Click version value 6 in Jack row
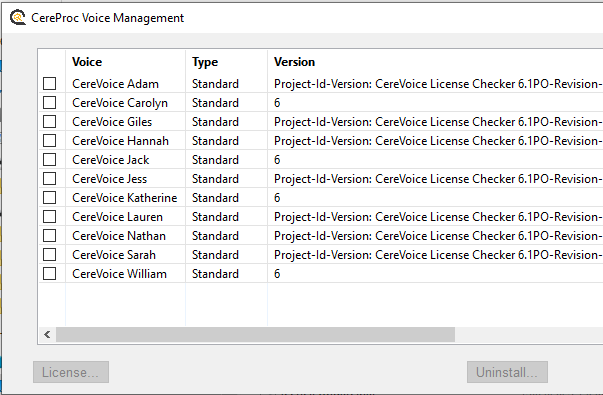This screenshot has height=395, width=603. coord(277,160)
